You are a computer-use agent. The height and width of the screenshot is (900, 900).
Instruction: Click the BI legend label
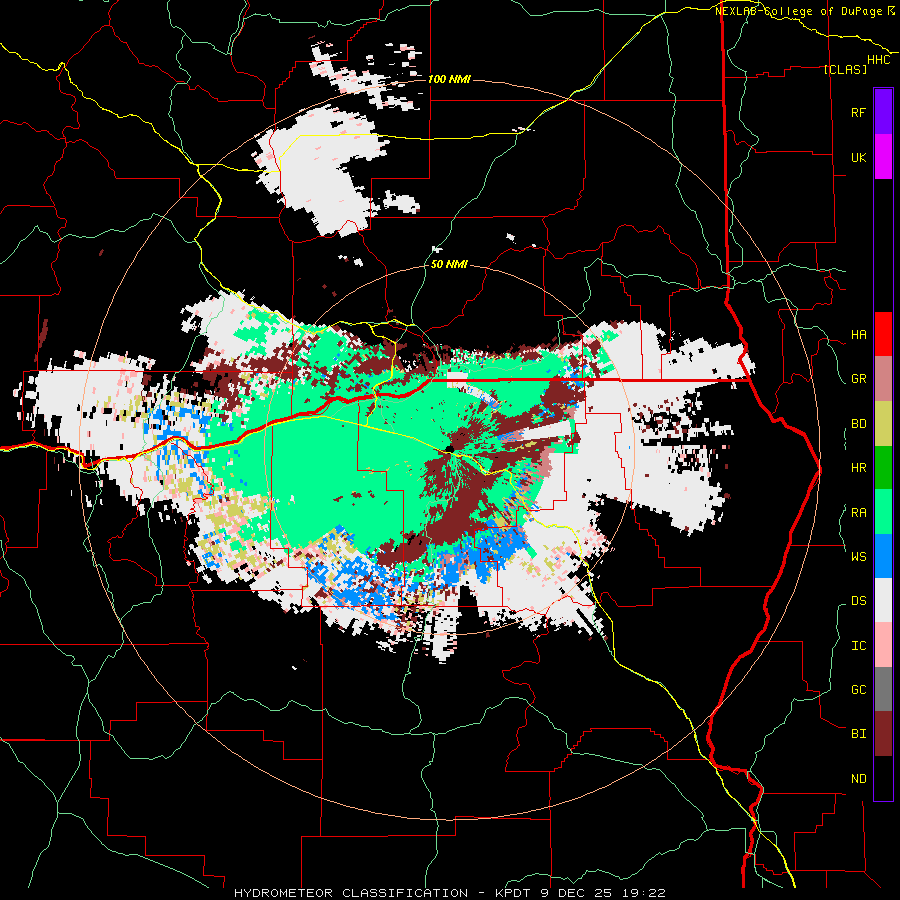(858, 734)
